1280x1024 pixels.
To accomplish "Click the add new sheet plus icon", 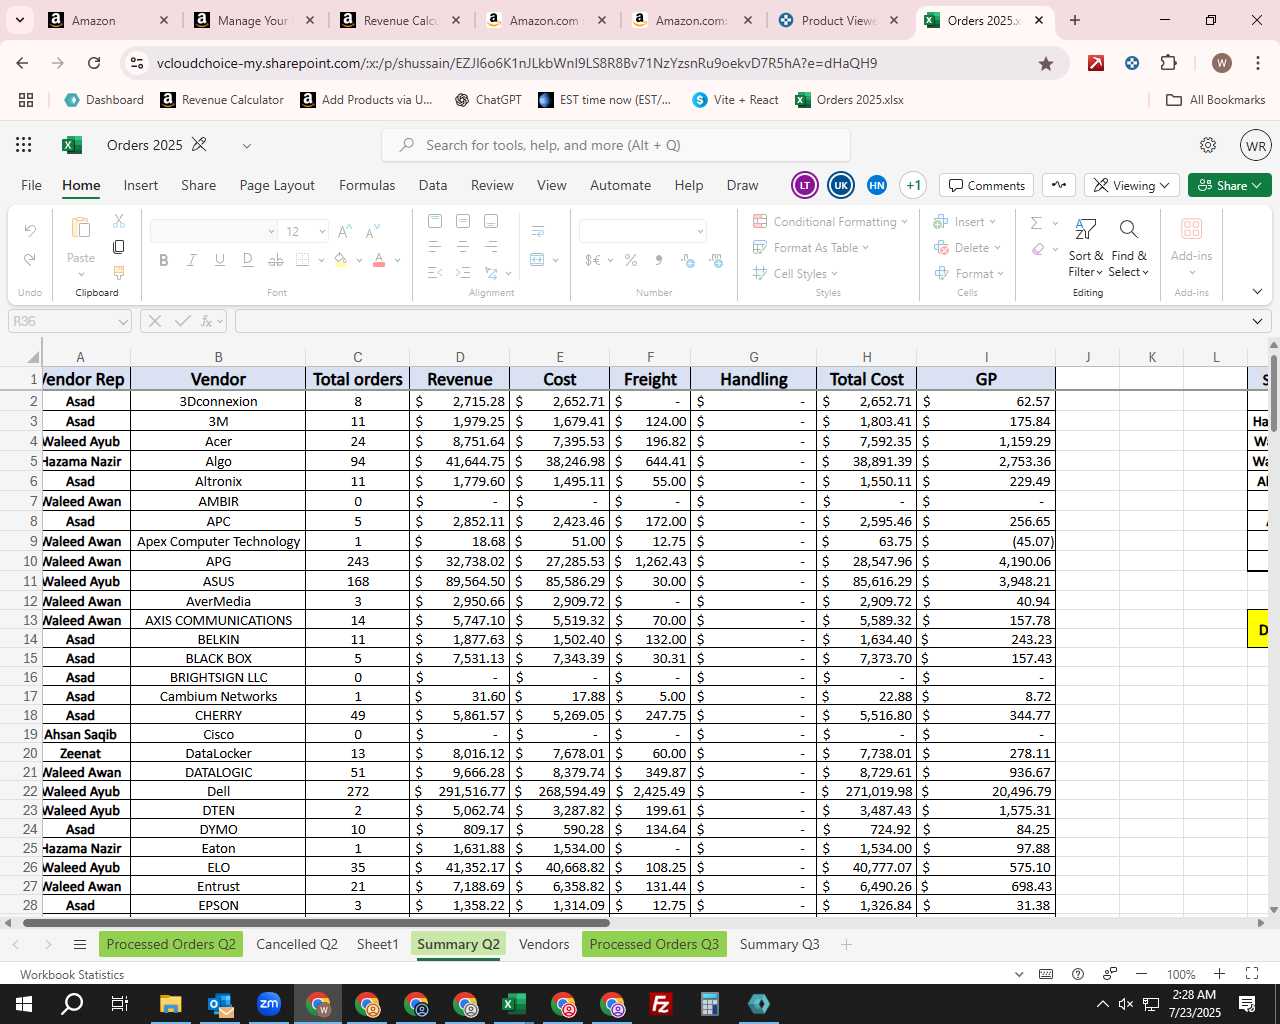I will (x=846, y=945).
